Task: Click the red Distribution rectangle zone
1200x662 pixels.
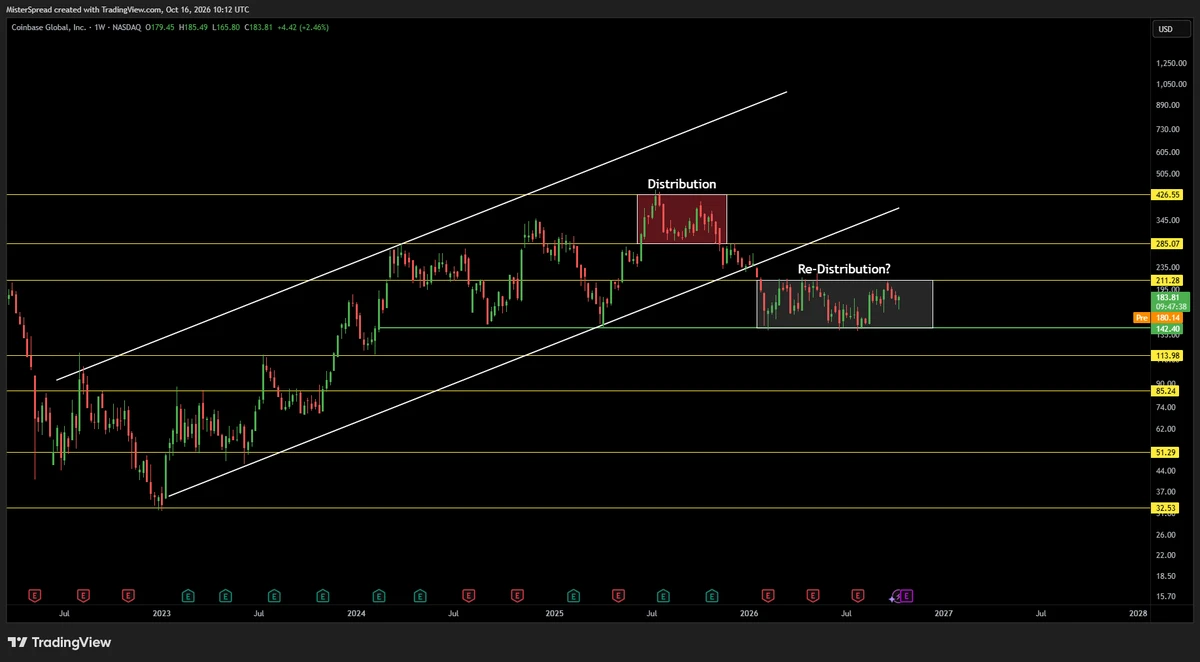Action: (682, 219)
